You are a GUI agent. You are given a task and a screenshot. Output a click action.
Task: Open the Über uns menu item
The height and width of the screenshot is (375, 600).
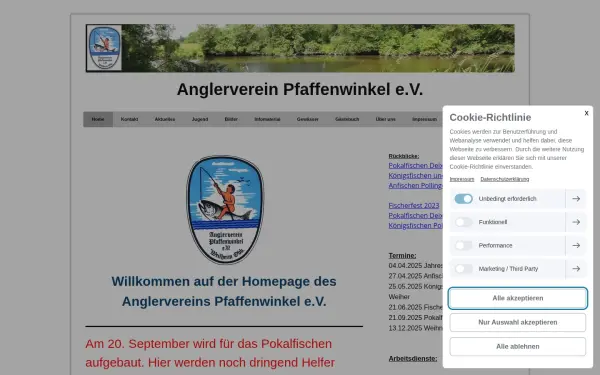pyautogui.click(x=385, y=119)
